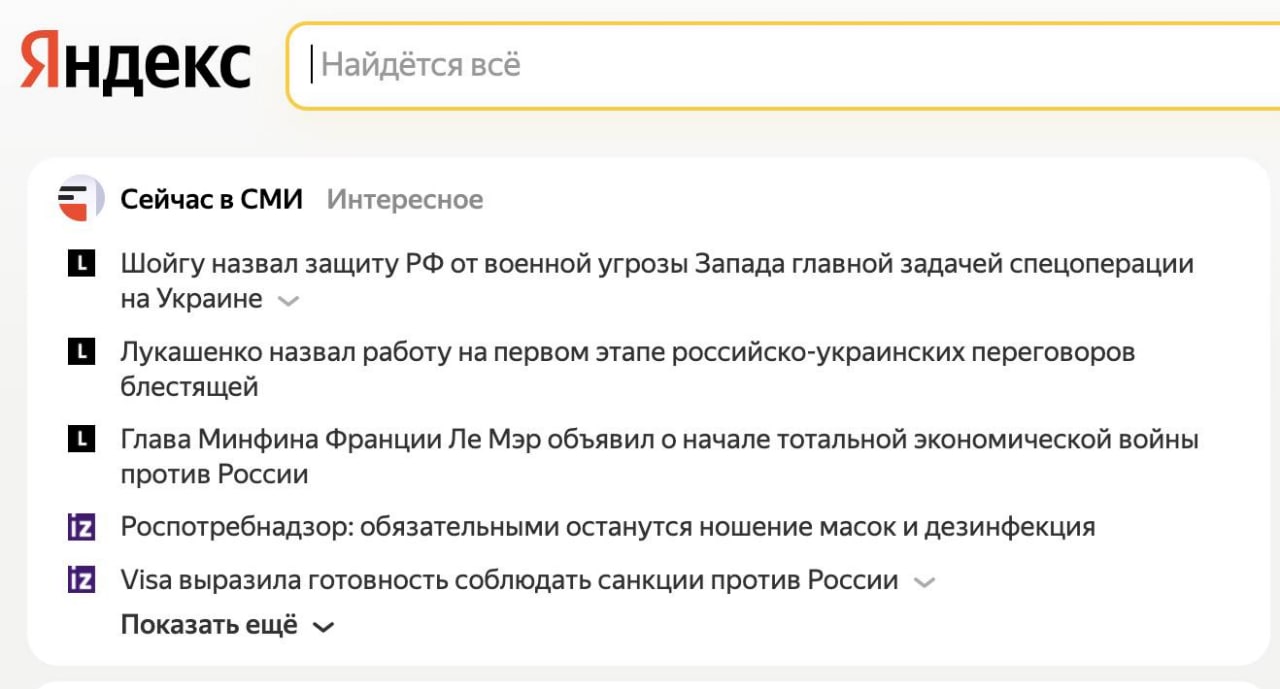Image resolution: width=1280 pixels, height=689 pixels.
Task: Click the Lenta icon beside the Ле Мэр headline
Action: 80,439
